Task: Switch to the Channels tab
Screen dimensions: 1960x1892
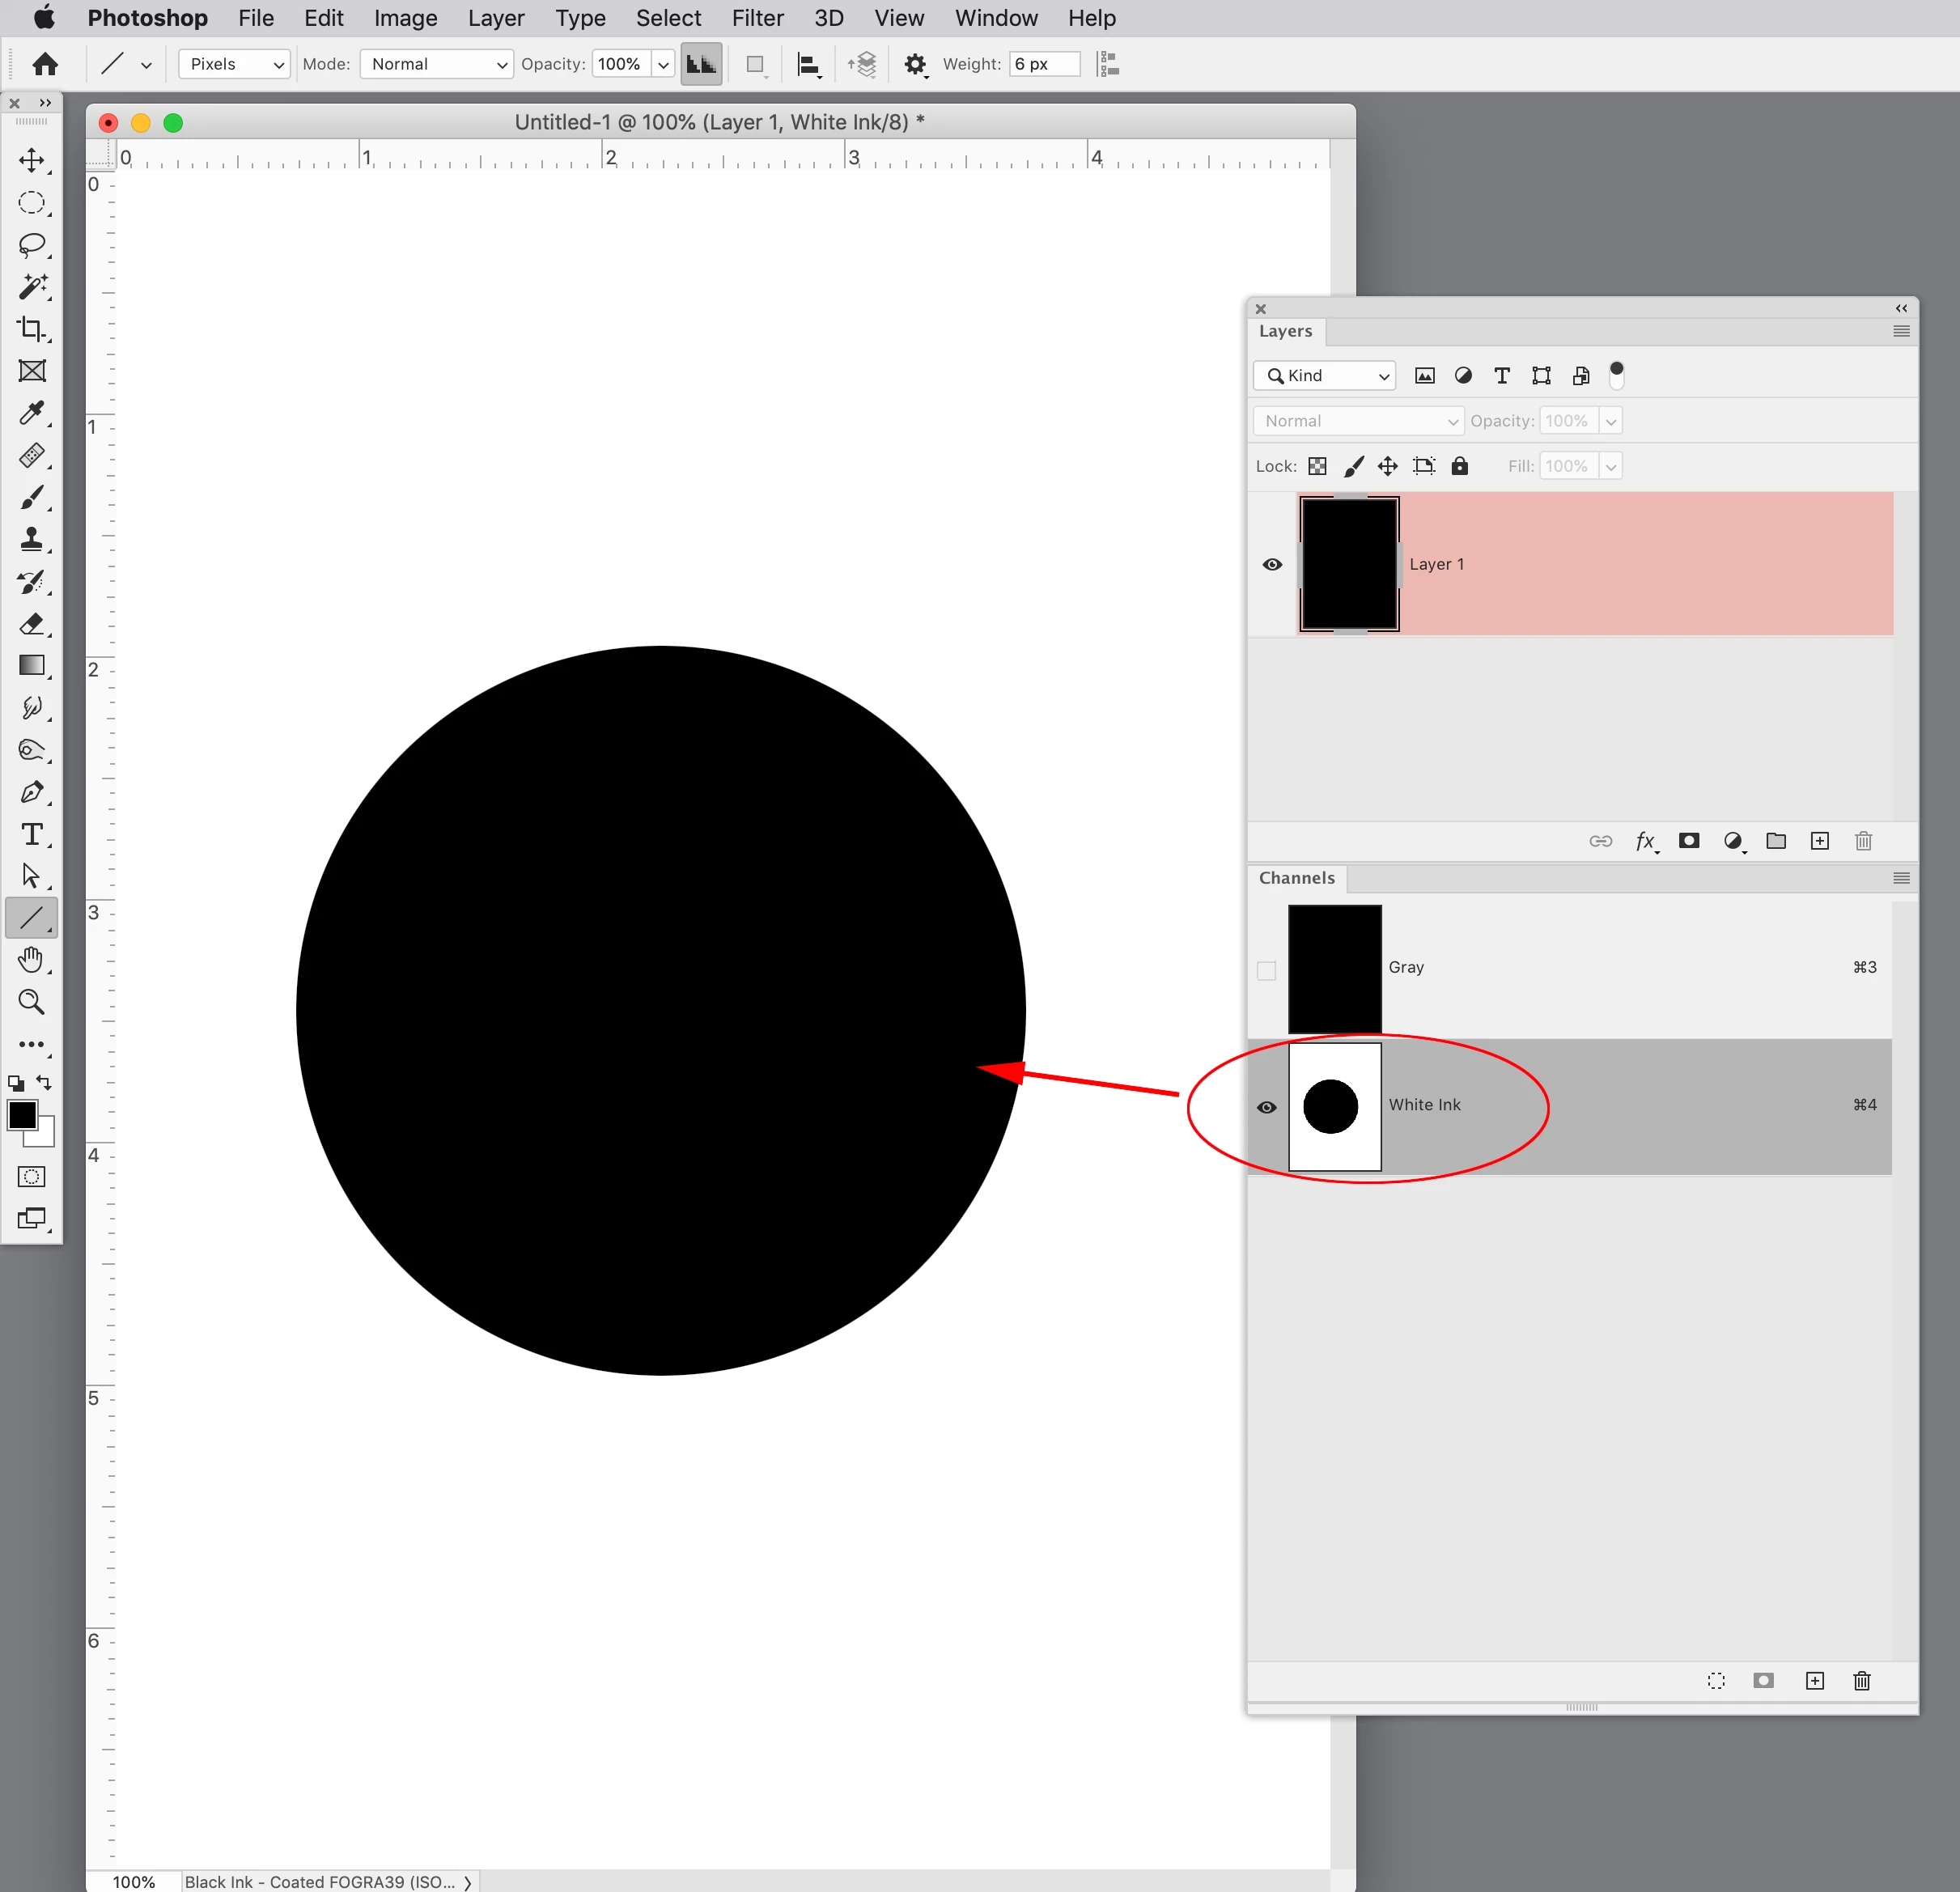Action: pyautogui.click(x=1296, y=878)
